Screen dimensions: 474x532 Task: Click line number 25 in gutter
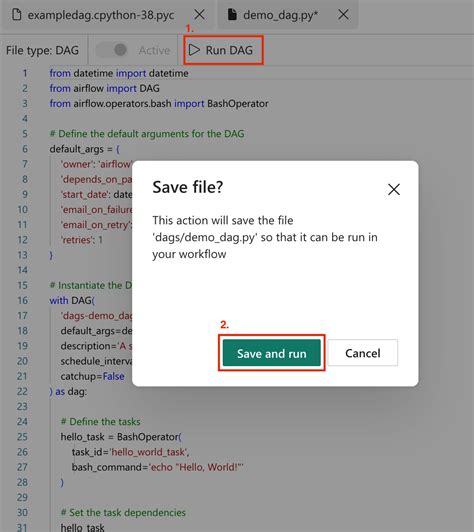tap(22, 437)
